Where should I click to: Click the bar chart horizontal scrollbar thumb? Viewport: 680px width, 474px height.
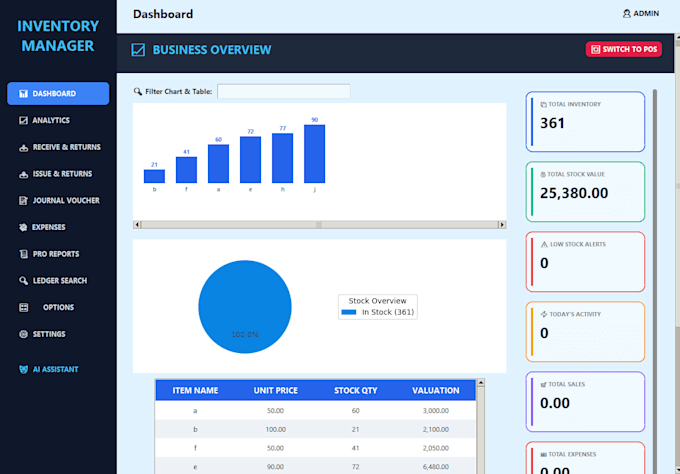(x=319, y=225)
